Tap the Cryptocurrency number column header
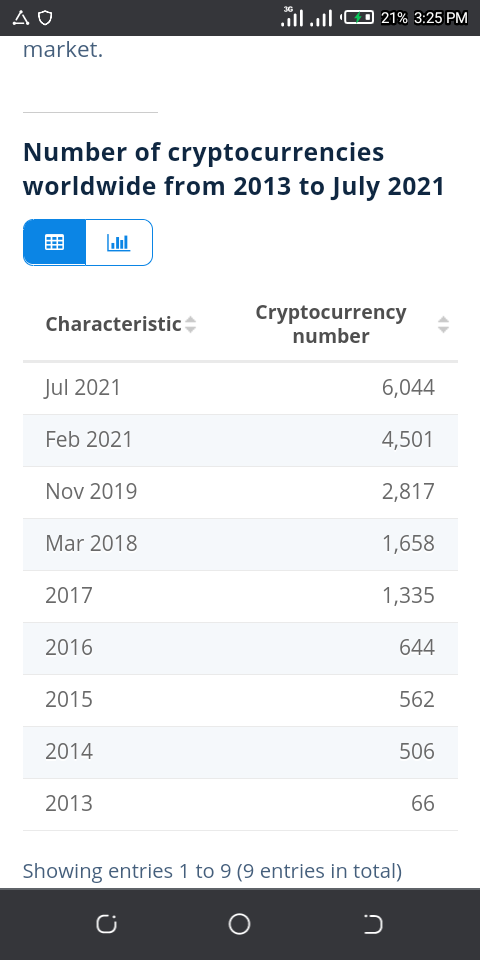The width and height of the screenshot is (480, 960). coord(331,324)
